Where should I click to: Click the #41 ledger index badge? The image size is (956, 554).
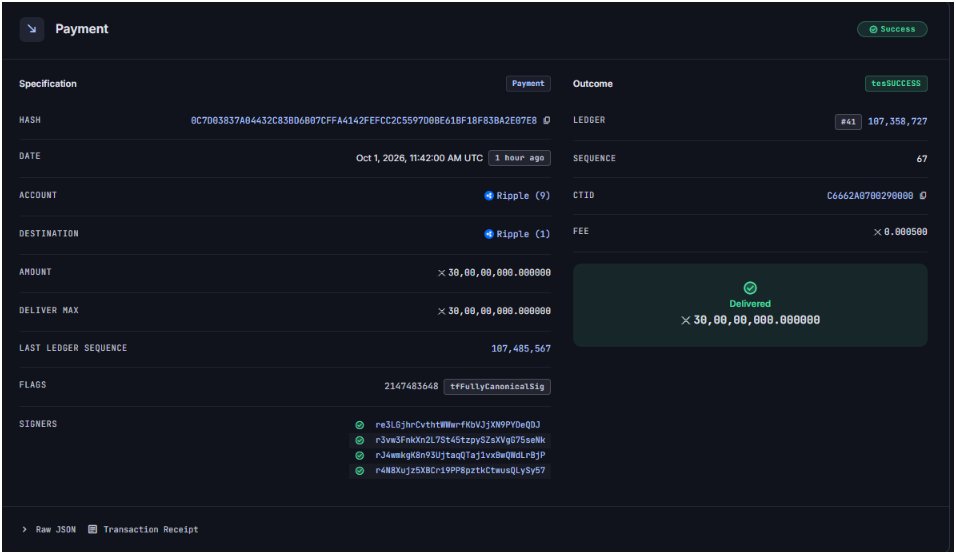(x=848, y=122)
